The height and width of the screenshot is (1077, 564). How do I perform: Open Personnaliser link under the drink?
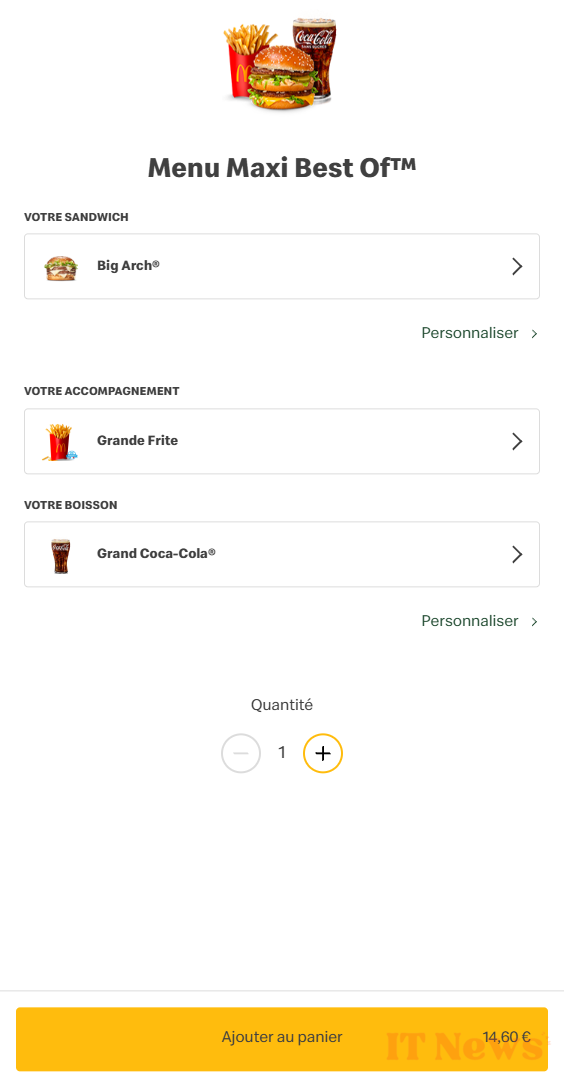470,621
